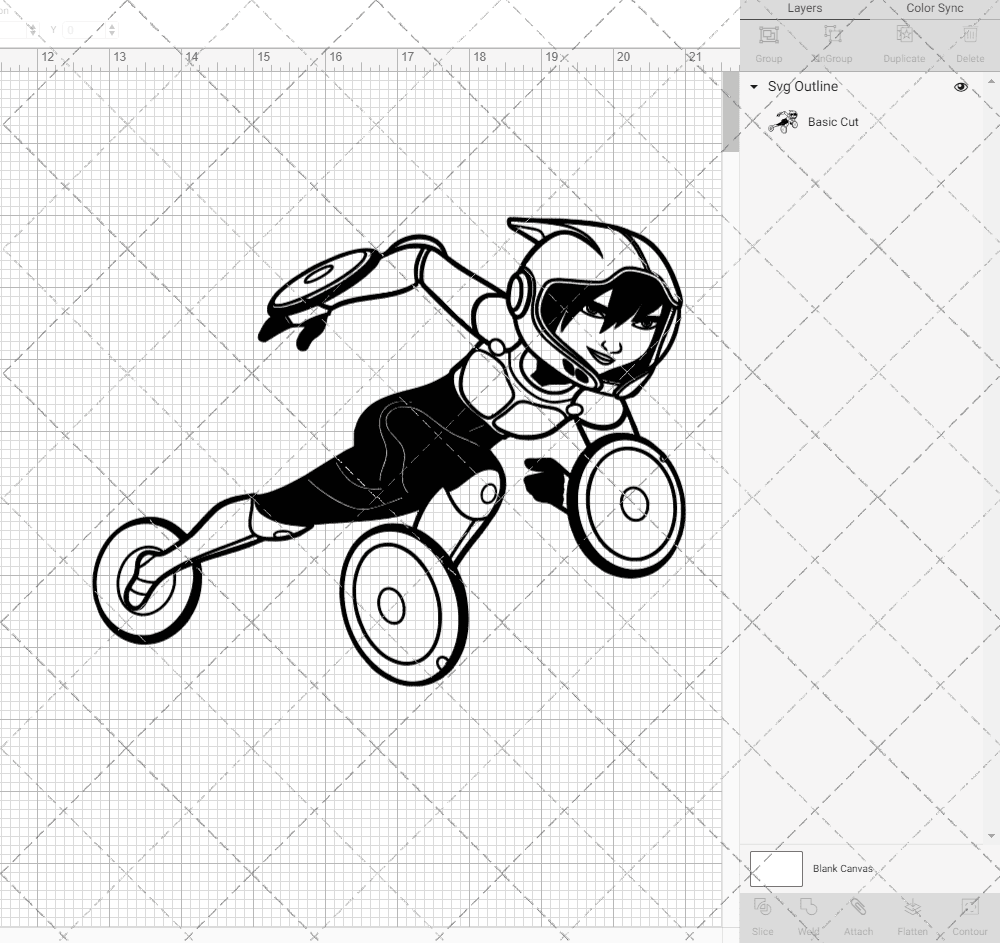This screenshot has width=1000, height=943.
Task: Switch to the Layers tab
Action: [804, 8]
